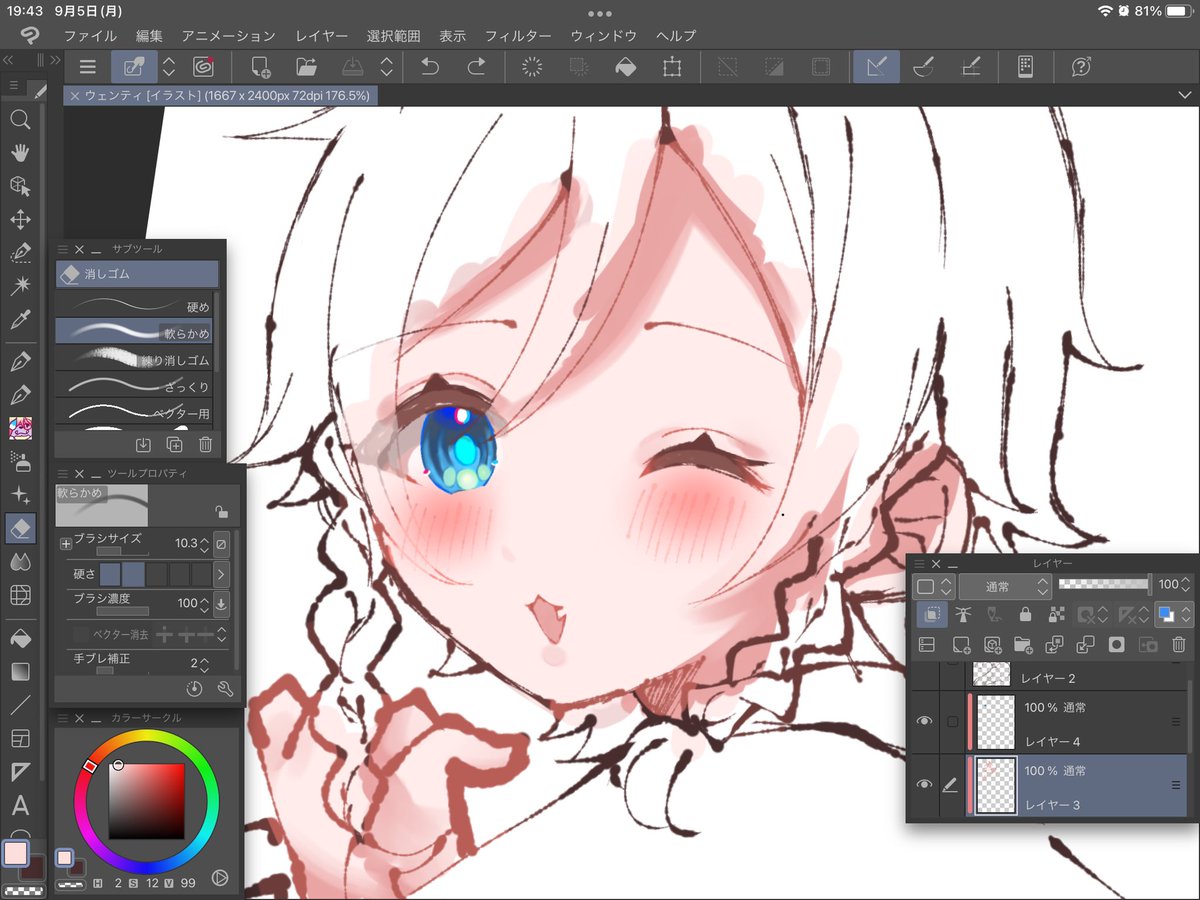Select the Eraser tool in the tool palette
This screenshot has width=1200, height=900.
point(20,527)
